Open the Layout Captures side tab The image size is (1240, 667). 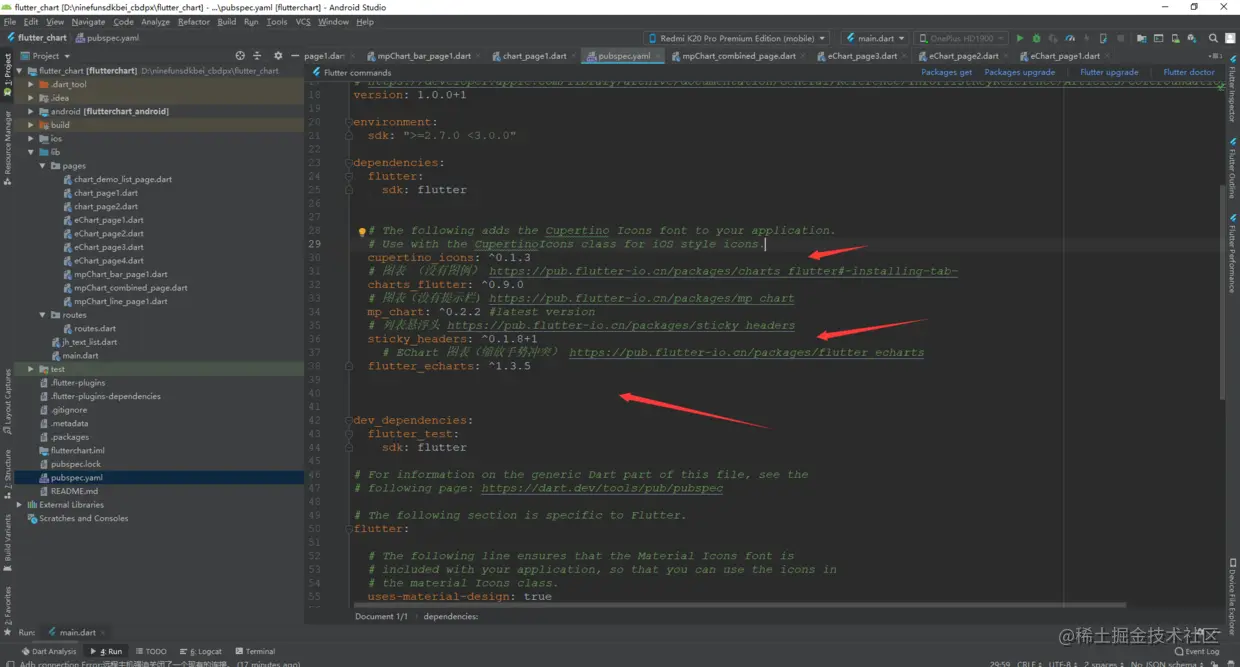[7, 401]
